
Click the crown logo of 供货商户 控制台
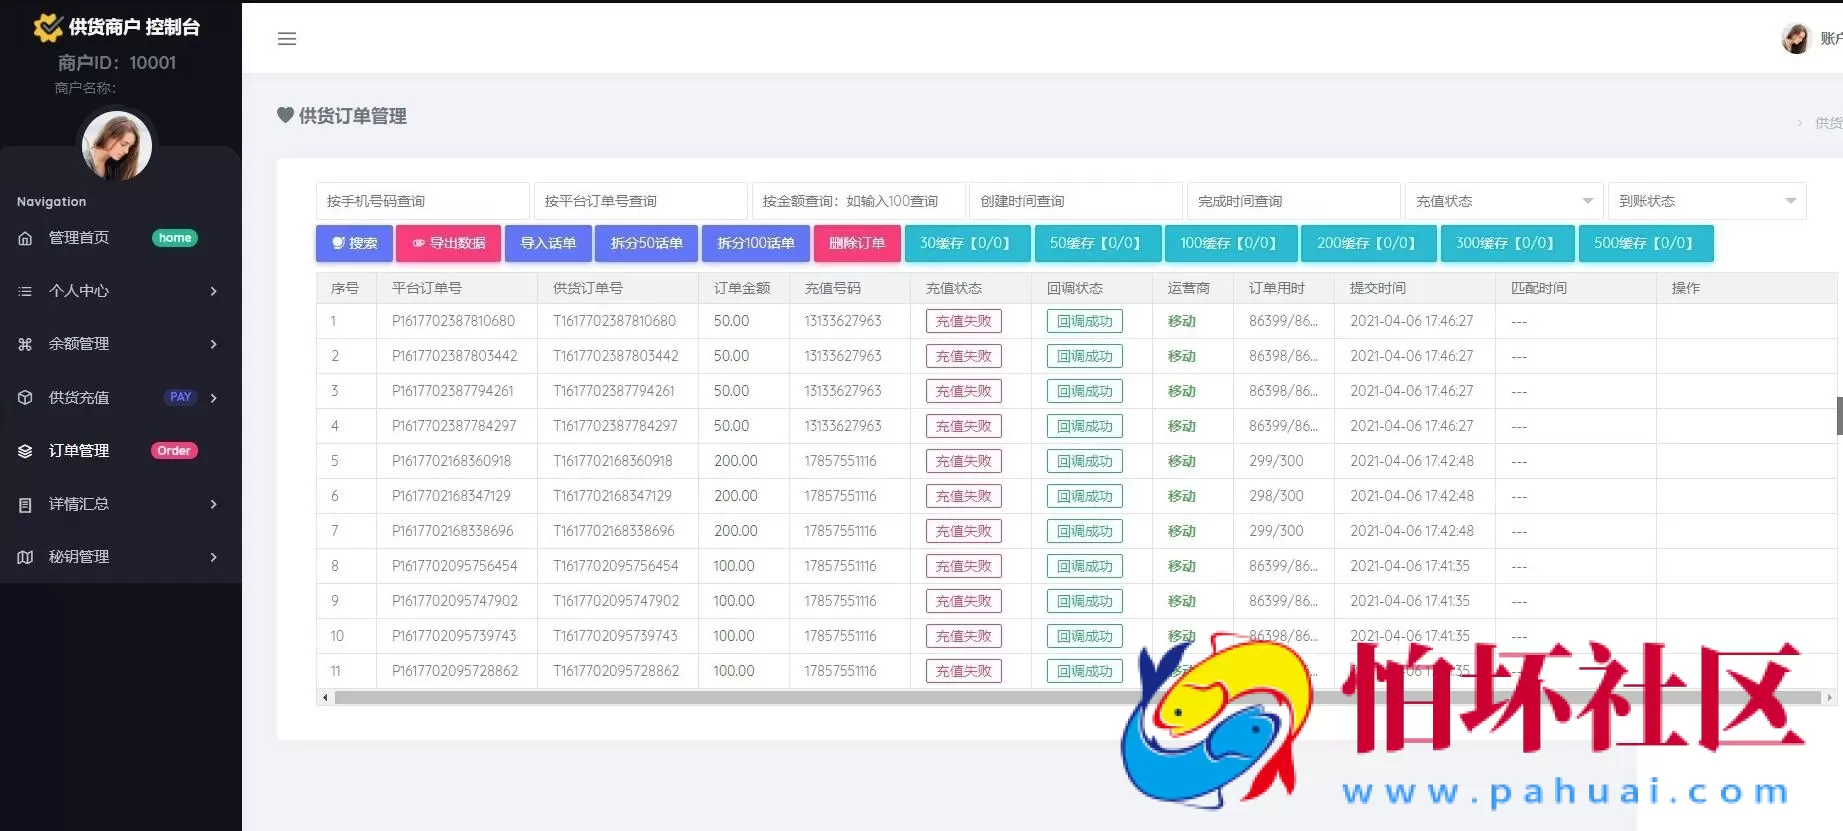pyautogui.click(x=47, y=27)
